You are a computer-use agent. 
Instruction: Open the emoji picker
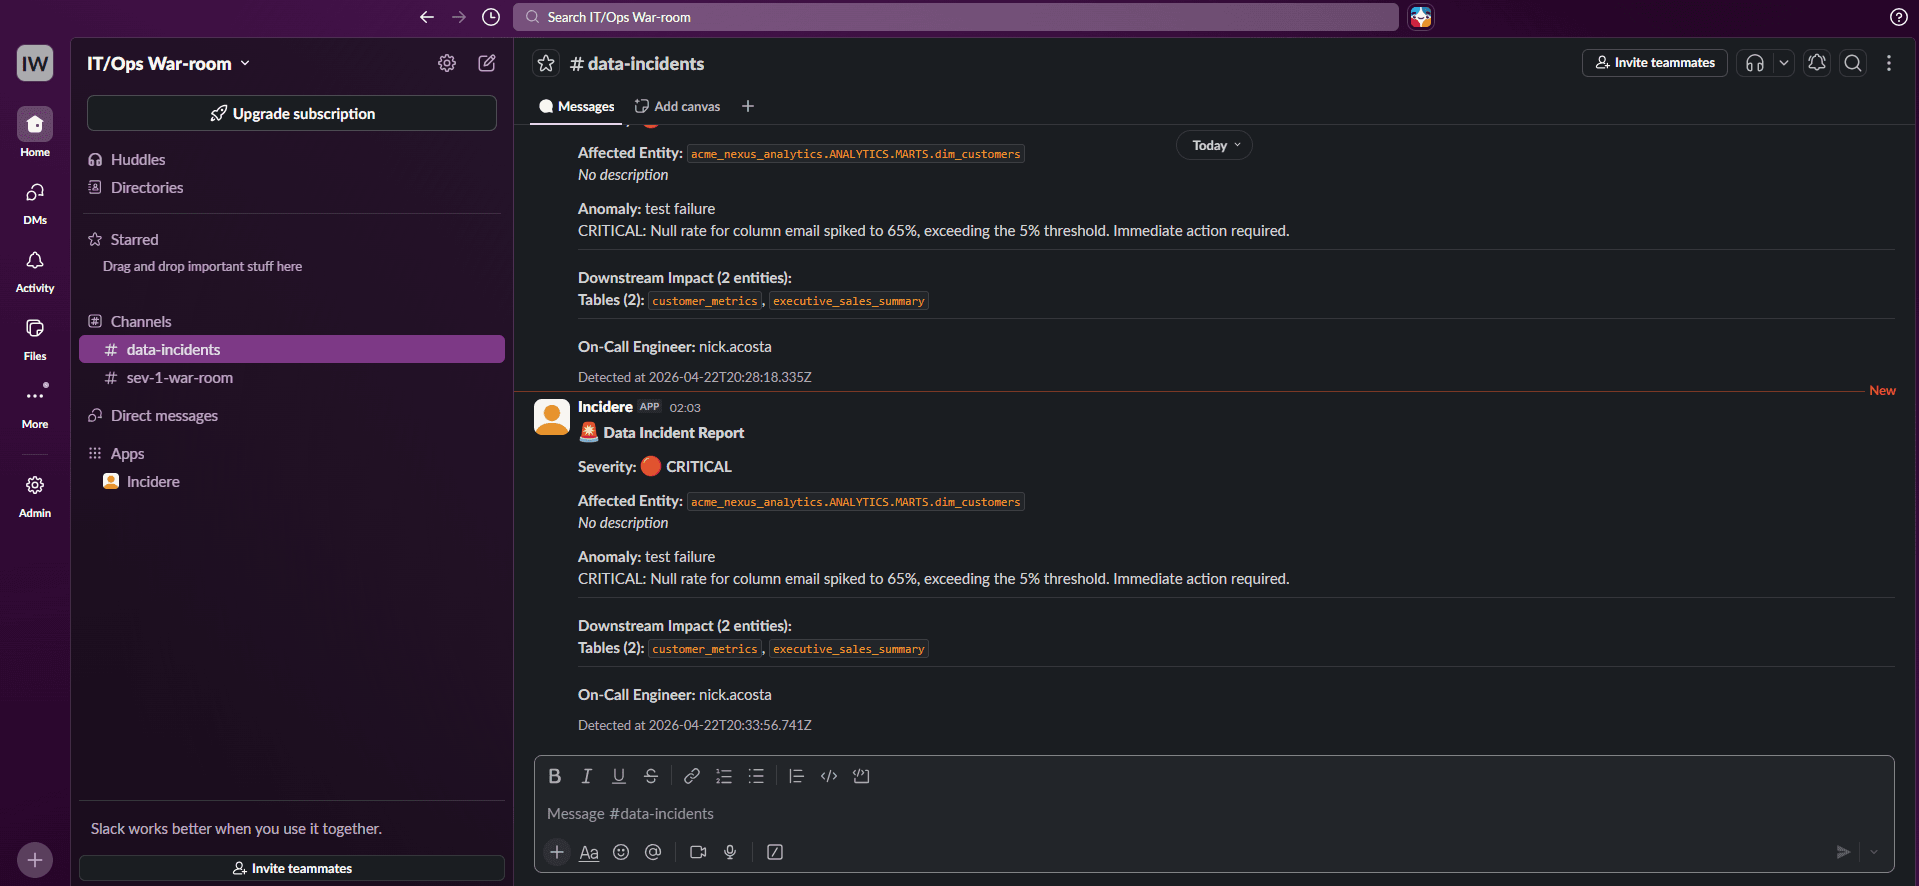click(621, 852)
